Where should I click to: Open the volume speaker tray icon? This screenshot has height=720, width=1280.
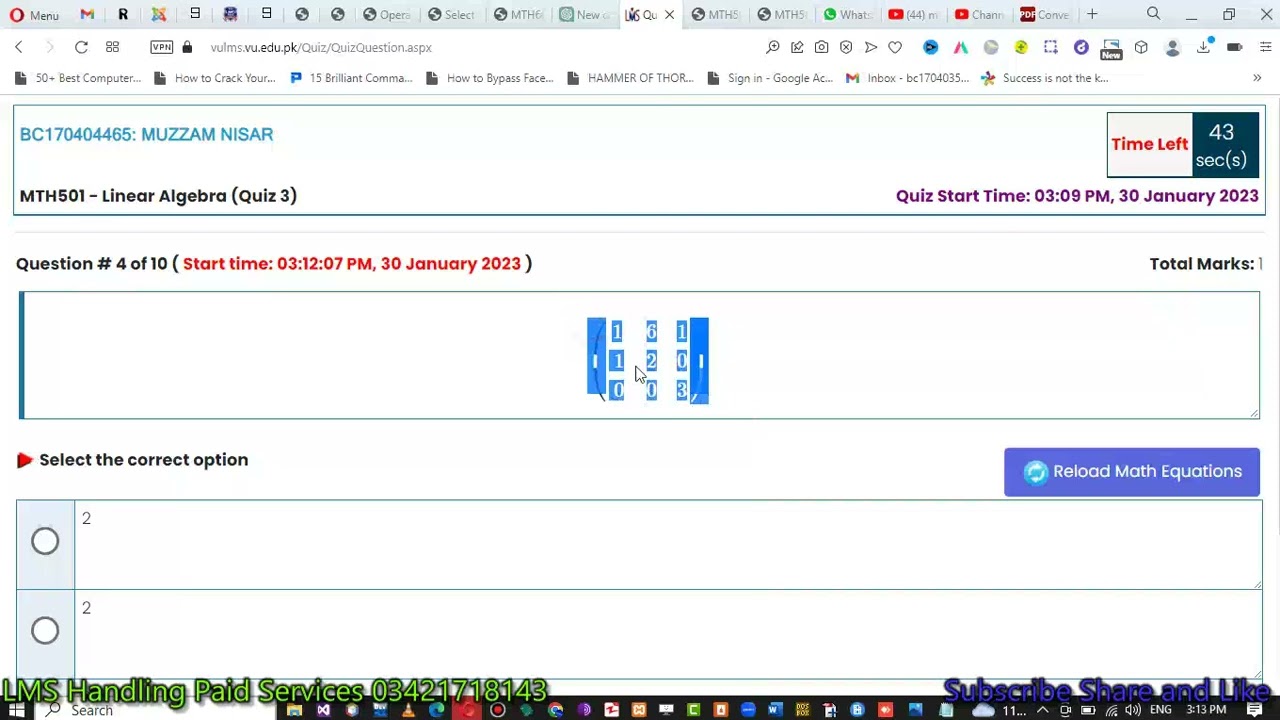pyautogui.click(x=1132, y=710)
